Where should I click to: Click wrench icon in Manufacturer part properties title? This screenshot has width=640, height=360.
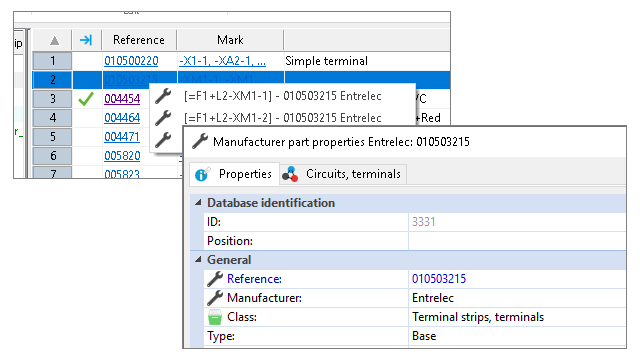pyautogui.click(x=200, y=142)
